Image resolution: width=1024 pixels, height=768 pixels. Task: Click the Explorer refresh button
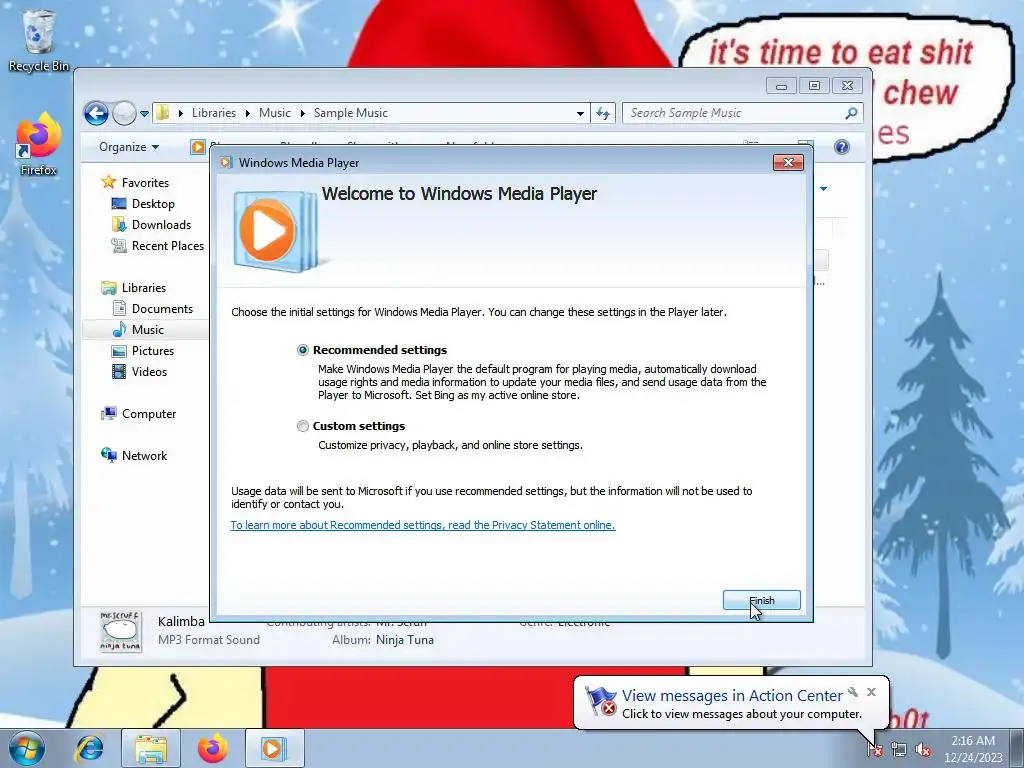(603, 114)
